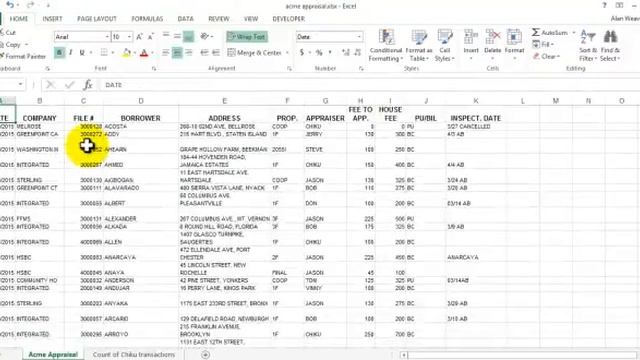640x360 pixels.
Task: Open Format as Table gallery
Action: pyautogui.click(x=419, y=46)
